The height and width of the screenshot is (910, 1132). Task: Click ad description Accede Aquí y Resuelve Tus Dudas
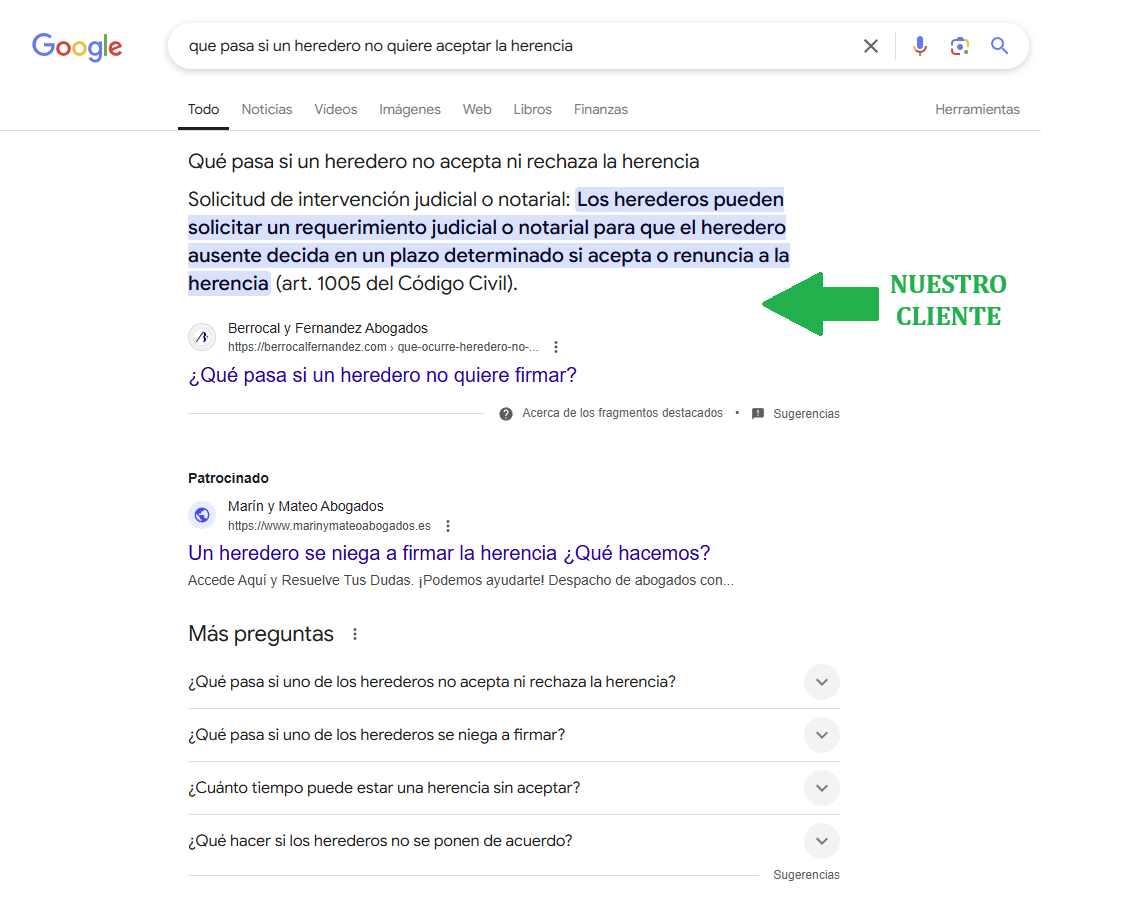[x=461, y=580]
